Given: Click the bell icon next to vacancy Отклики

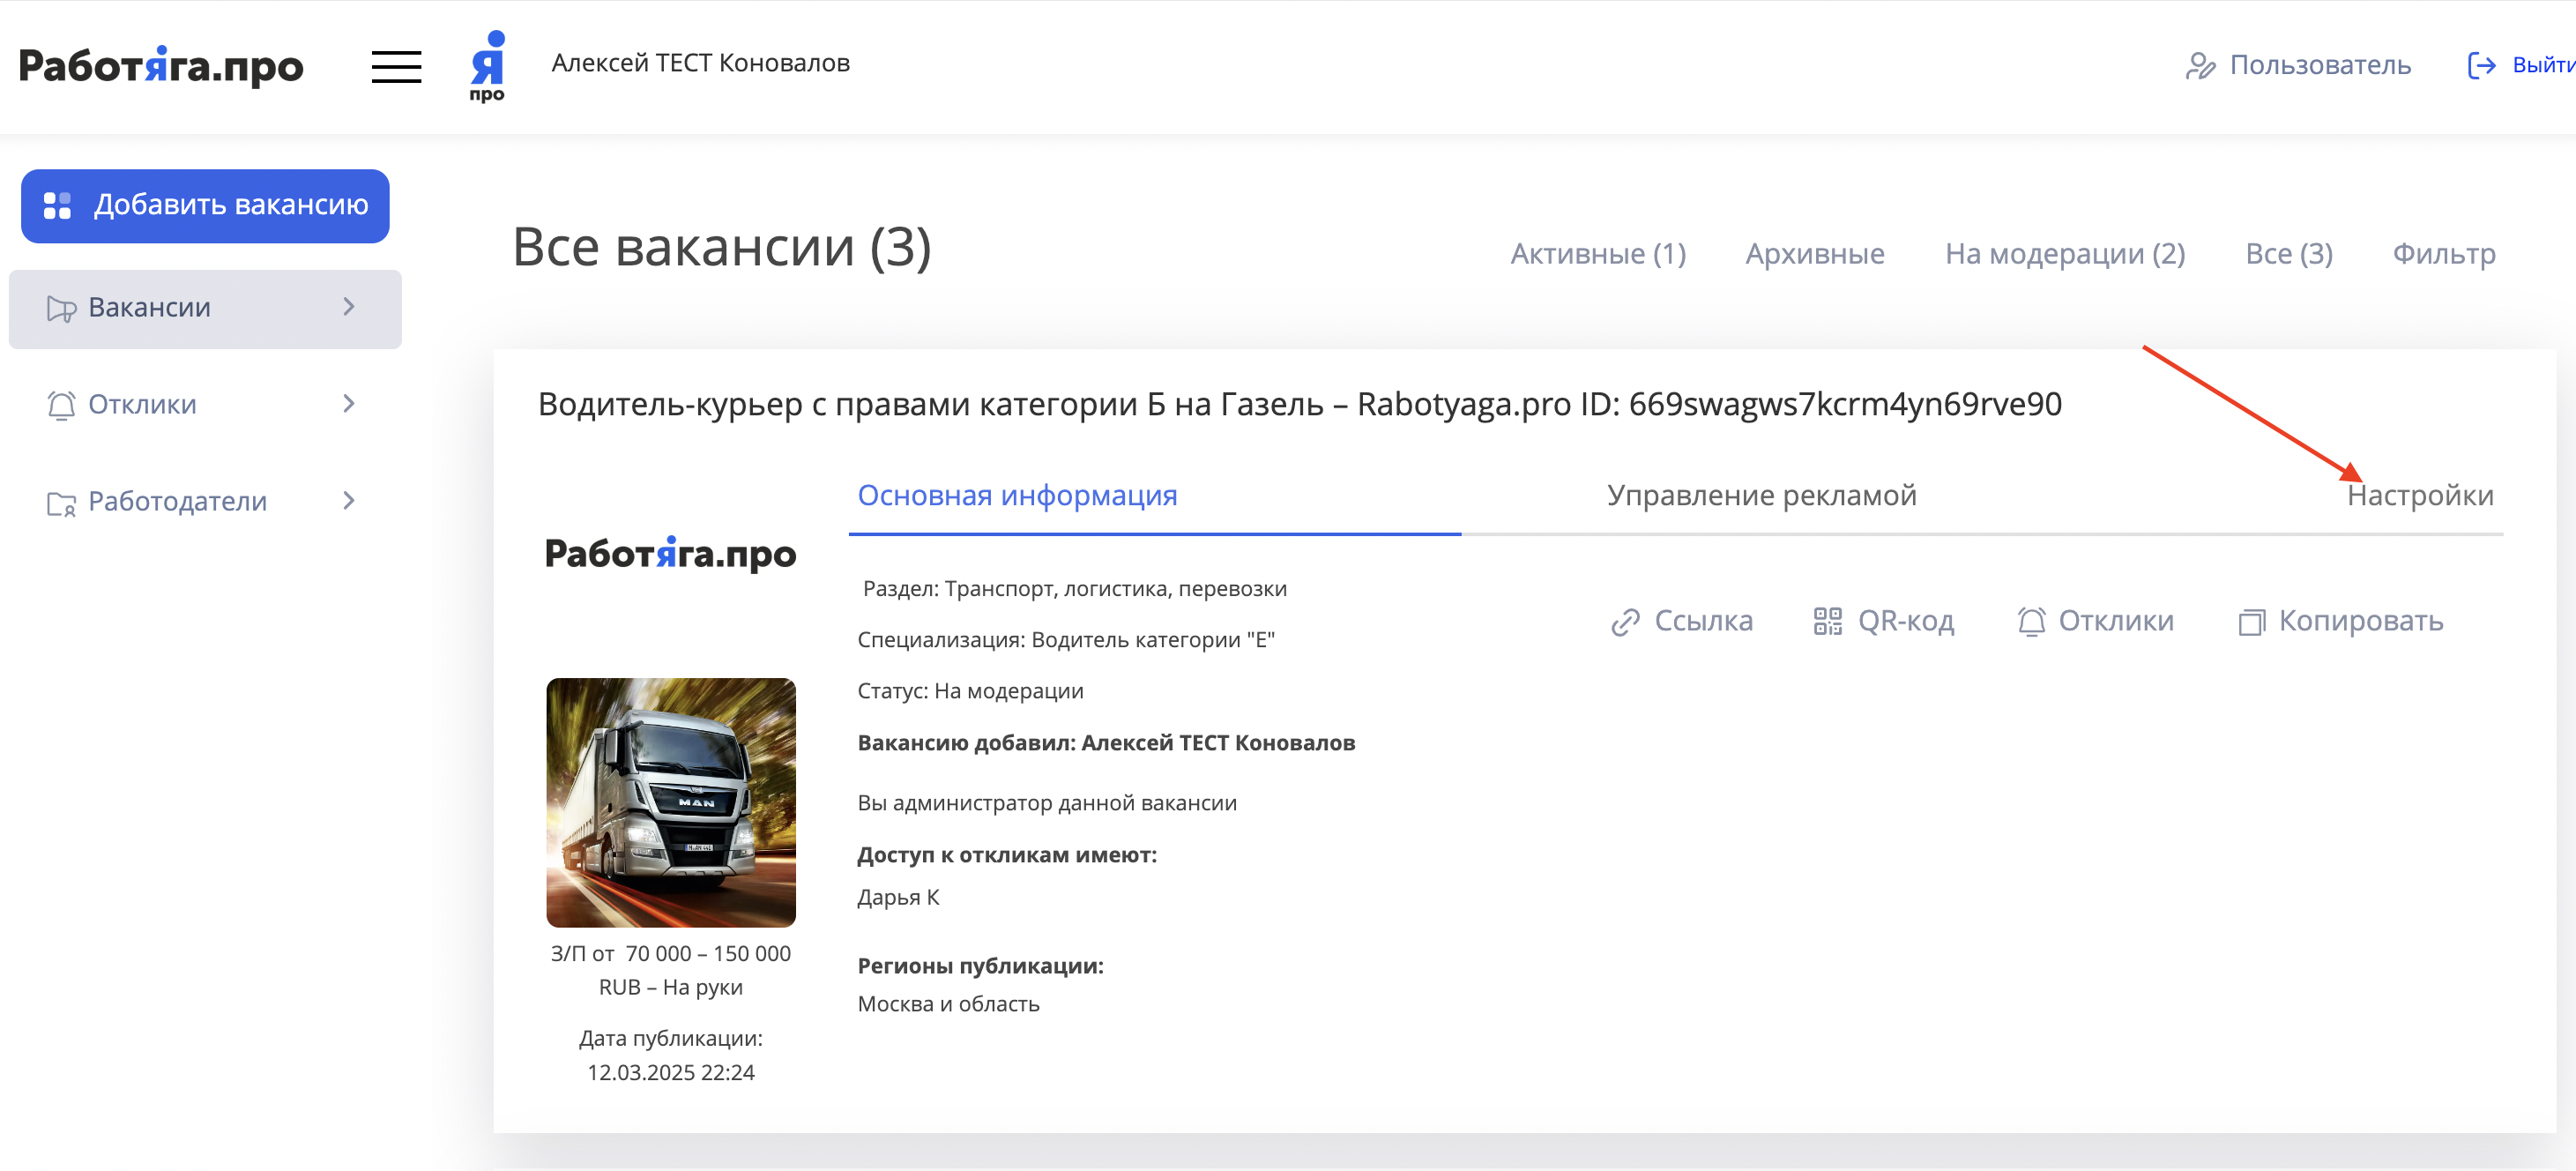Looking at the screenshot, I should point(2031,622).
